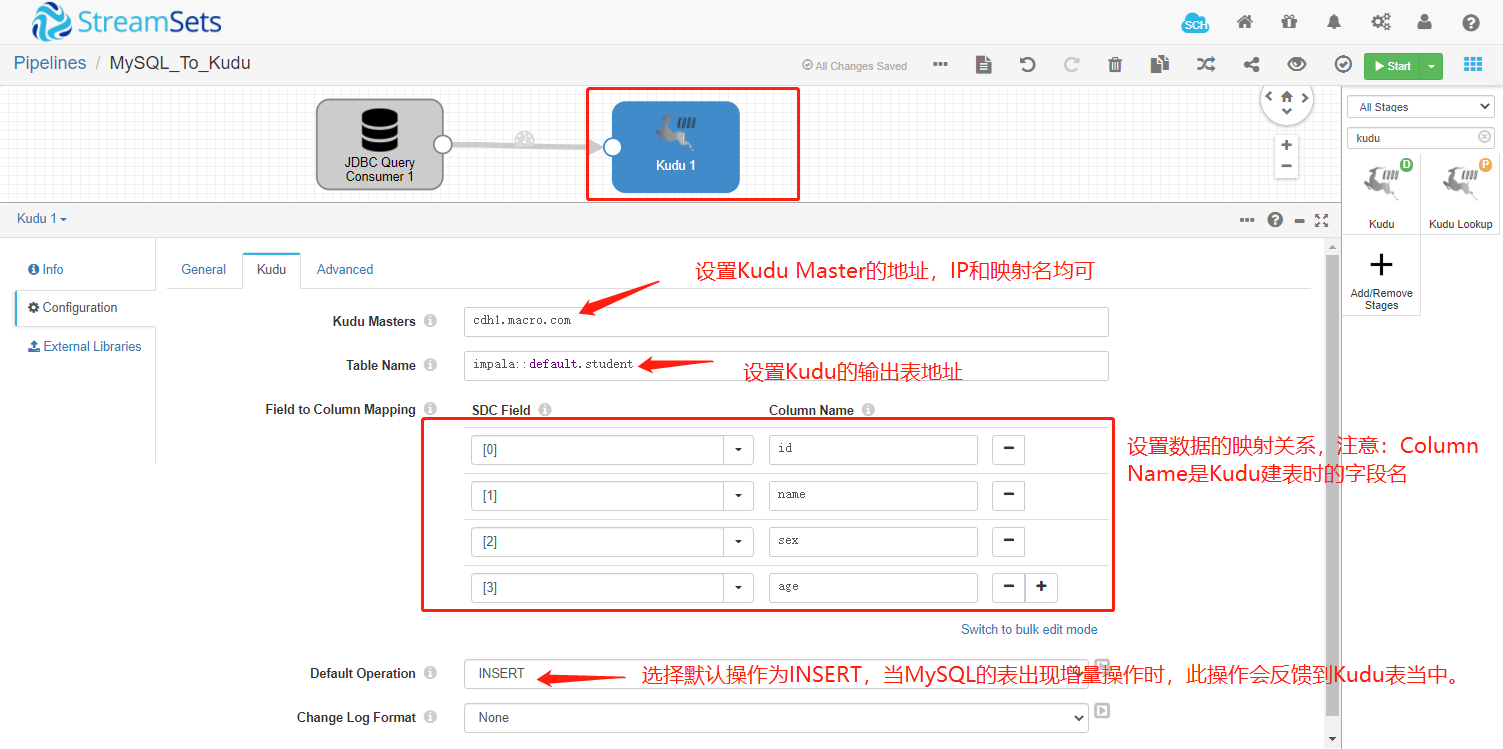Edit the Table Name input field
The width and height of the screenshot is (1503, 749).
pos(786,365)
